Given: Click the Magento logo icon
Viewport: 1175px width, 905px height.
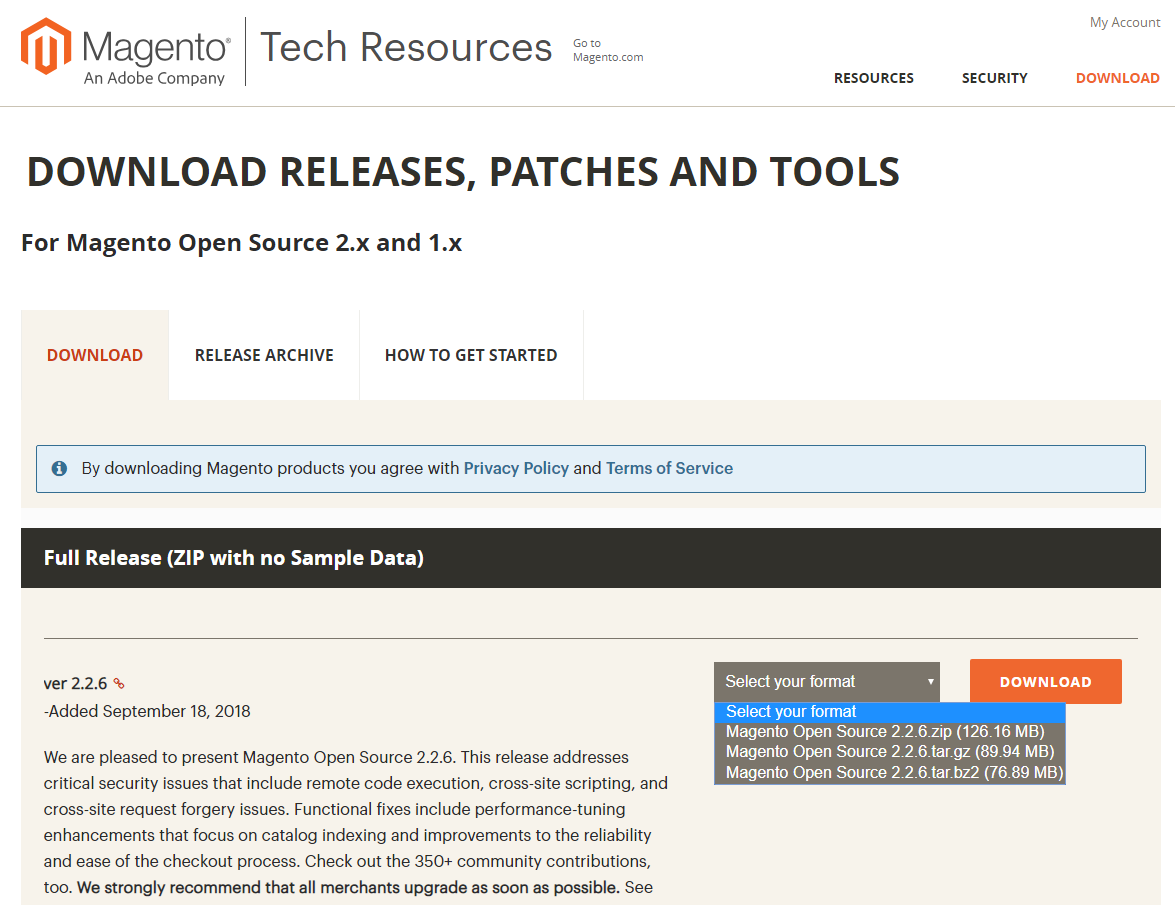Looking at the screenshot, I should 46,46.
